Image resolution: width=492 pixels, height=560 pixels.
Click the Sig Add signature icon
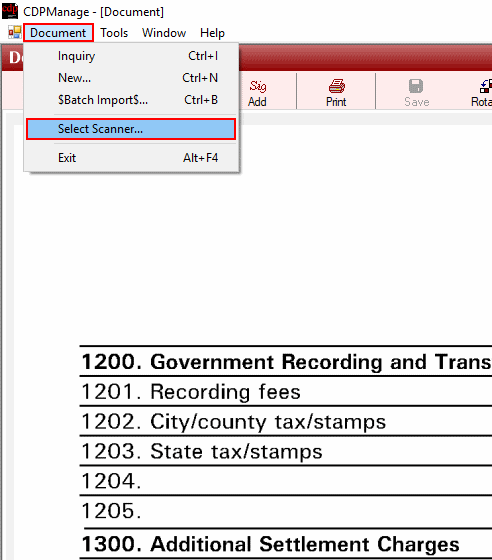tap(257, 86)
